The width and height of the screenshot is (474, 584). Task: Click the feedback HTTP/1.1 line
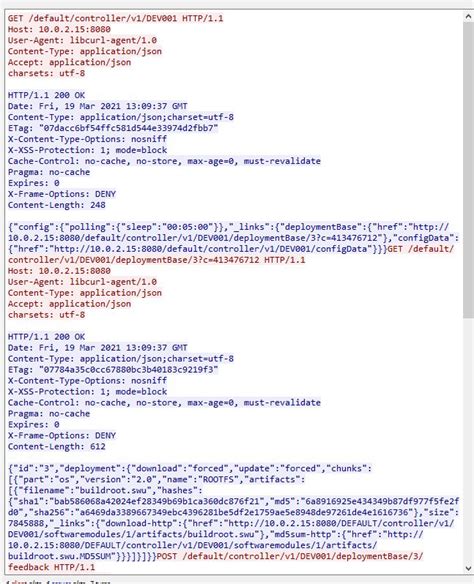[51, 567]
